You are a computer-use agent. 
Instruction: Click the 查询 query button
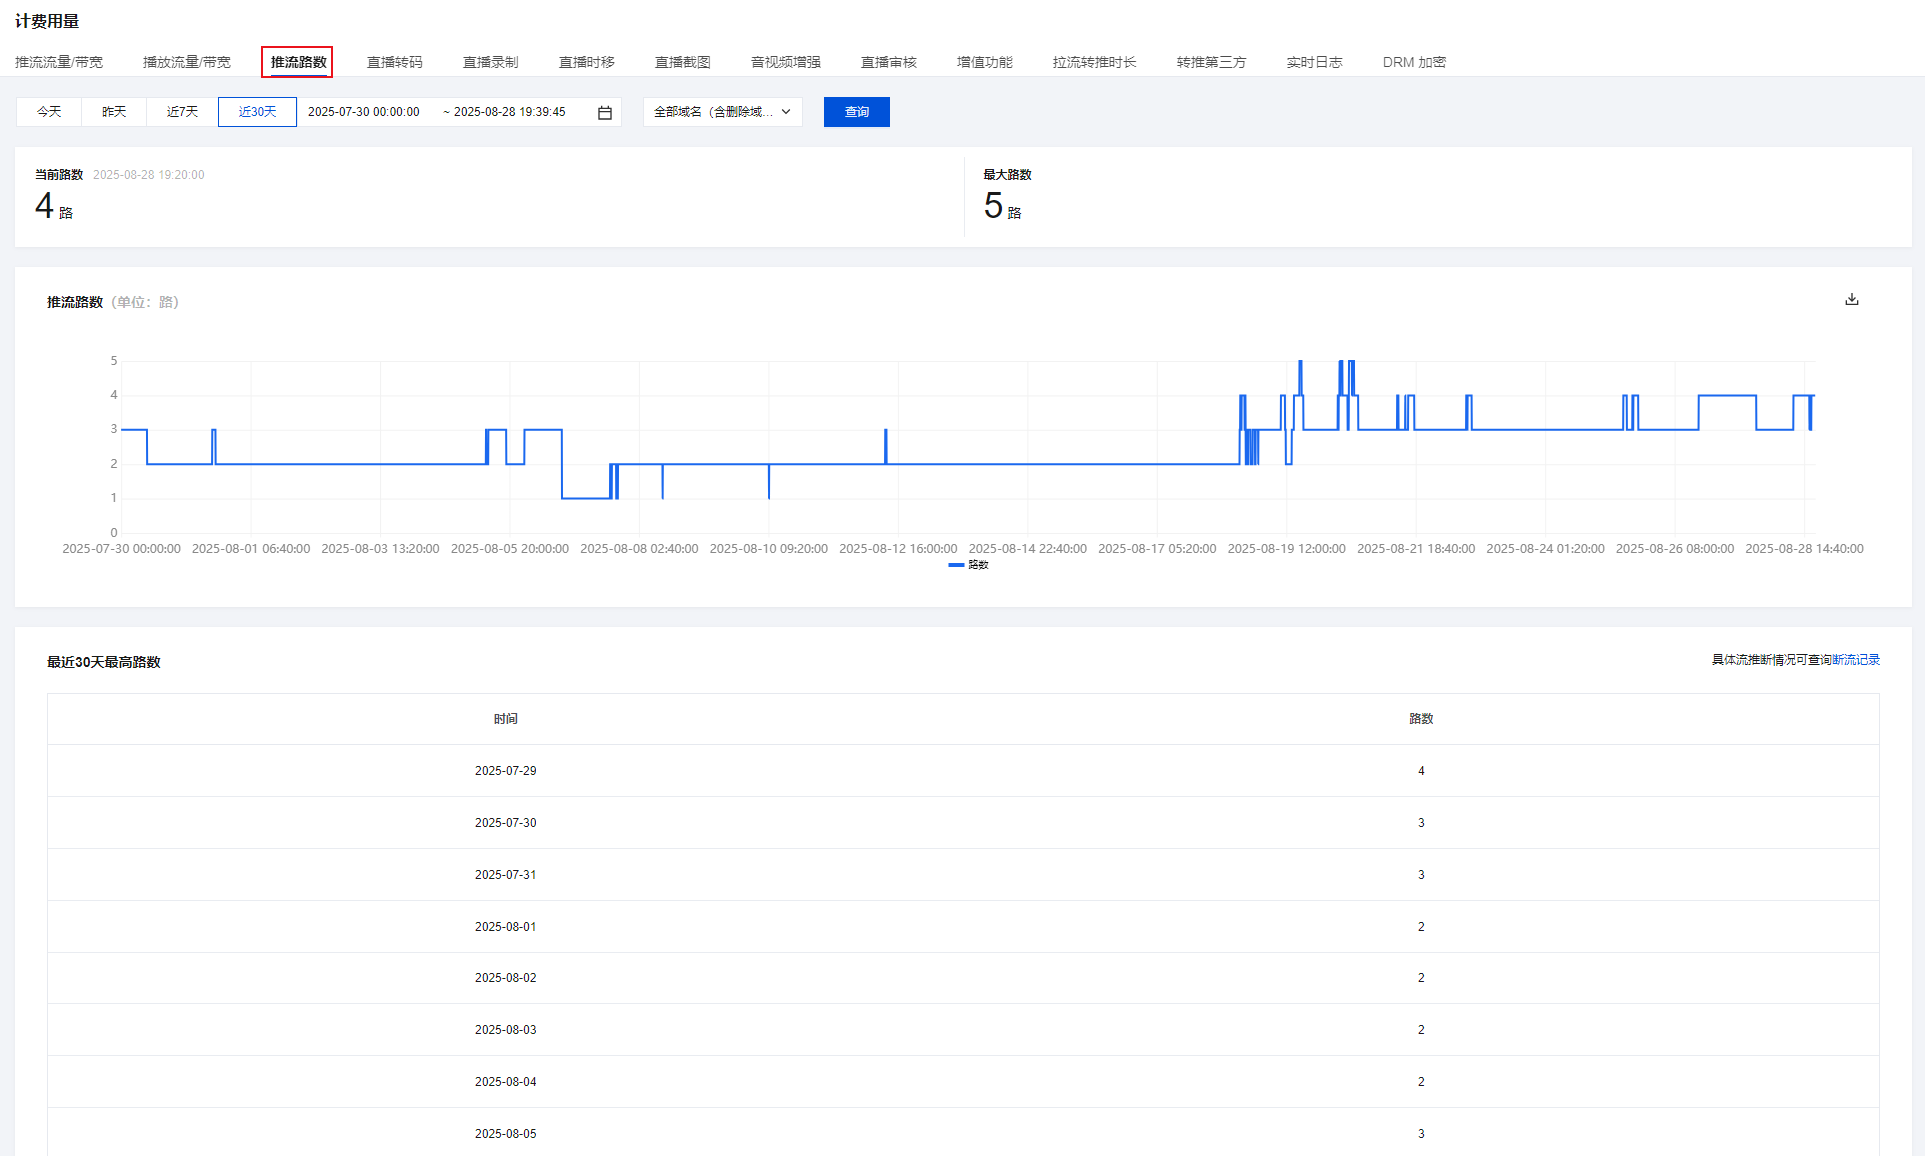coord(857,112)
